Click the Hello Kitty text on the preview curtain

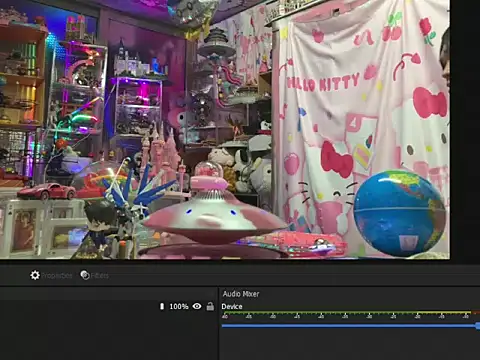pyautogui.click(x=323, y=83)
